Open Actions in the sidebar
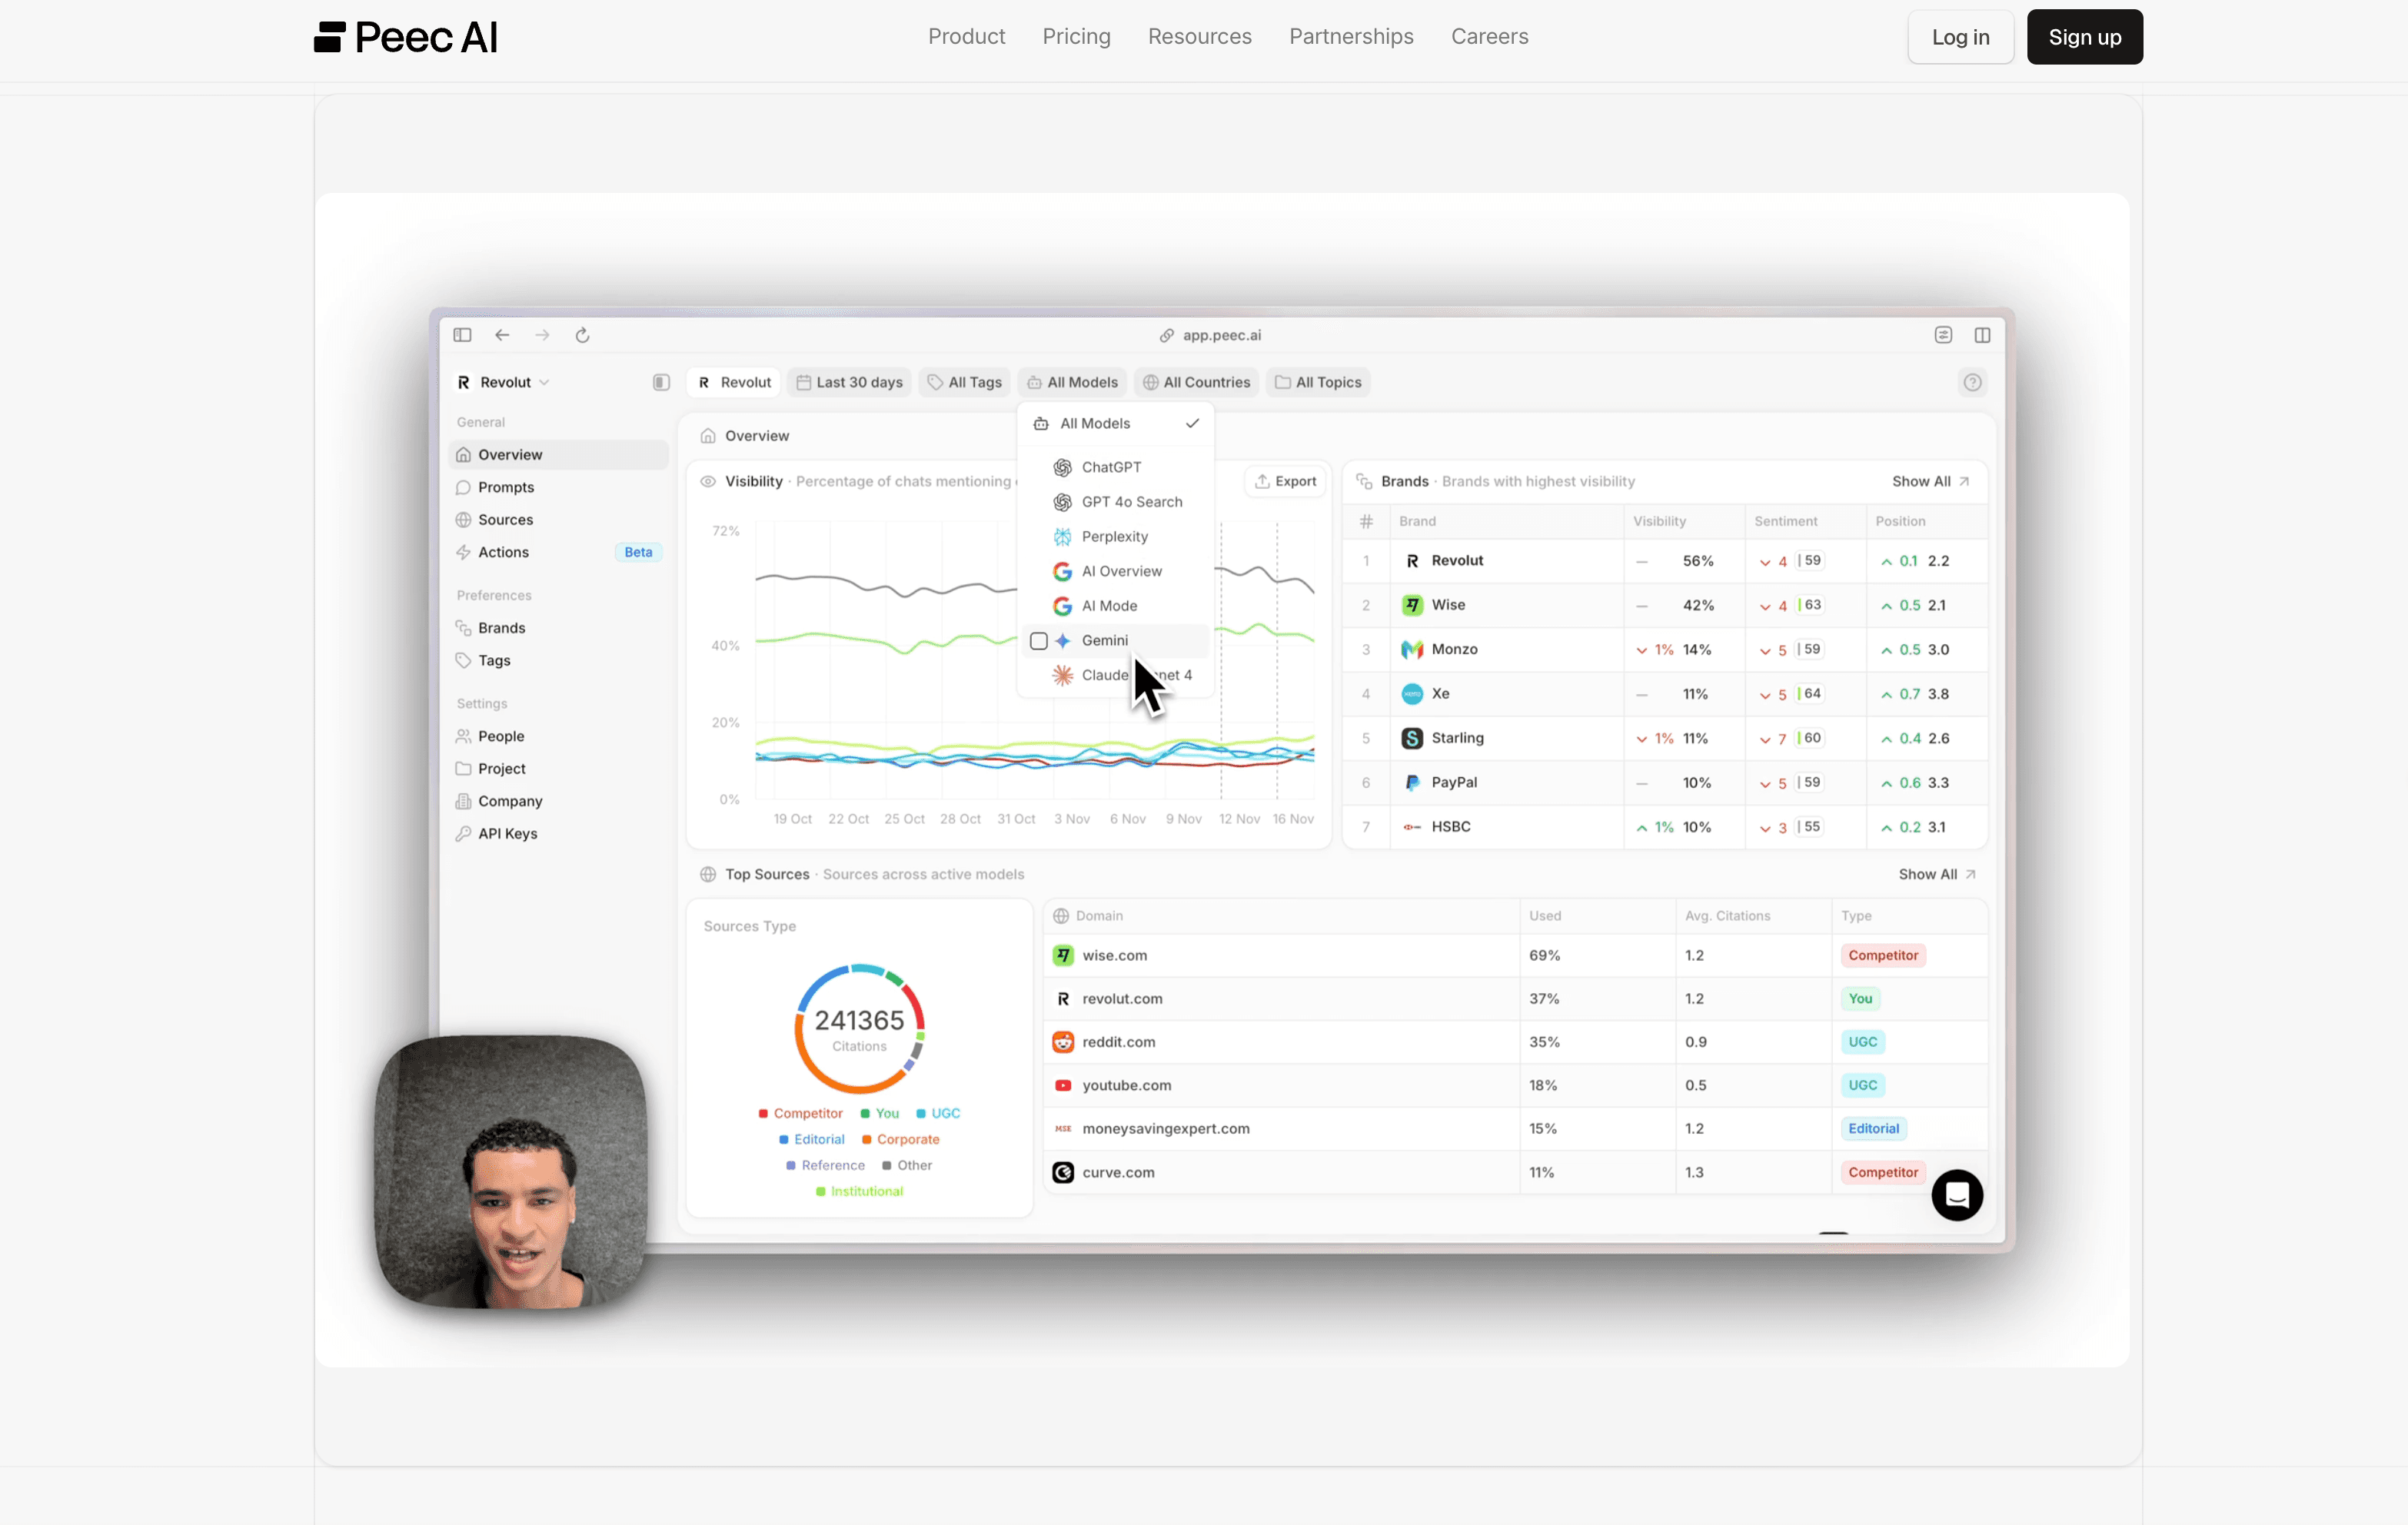Image resolution: width=2408 pixels, height=1525 pixels. (558, 552)
